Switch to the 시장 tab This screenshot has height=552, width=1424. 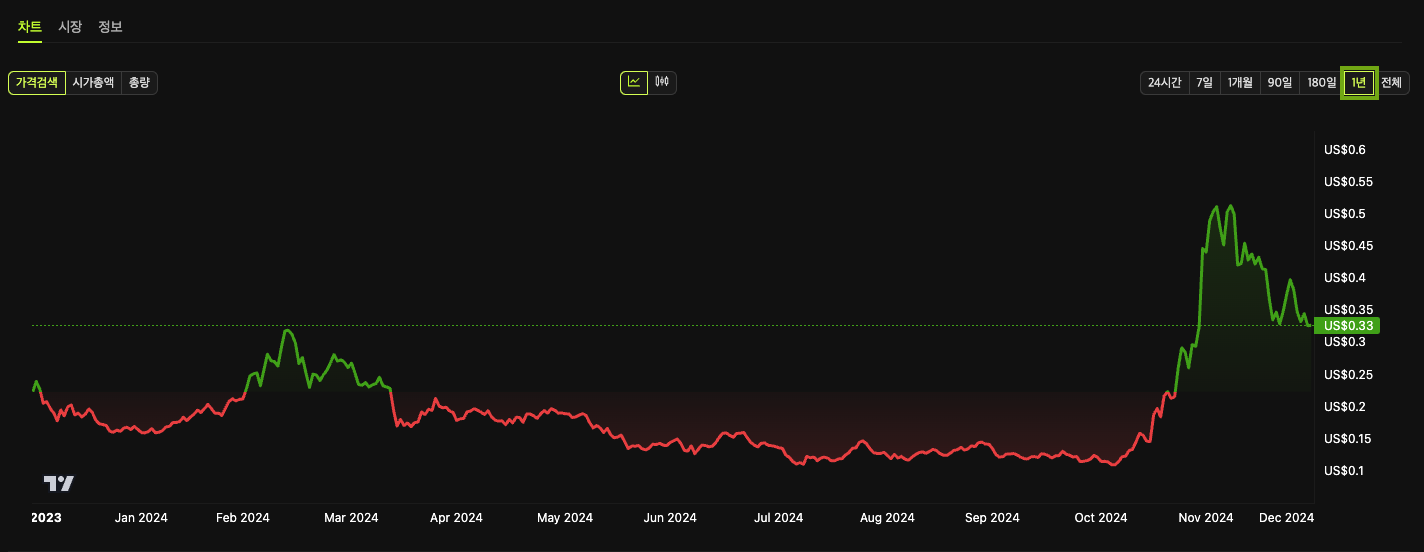tap(70, 27)
